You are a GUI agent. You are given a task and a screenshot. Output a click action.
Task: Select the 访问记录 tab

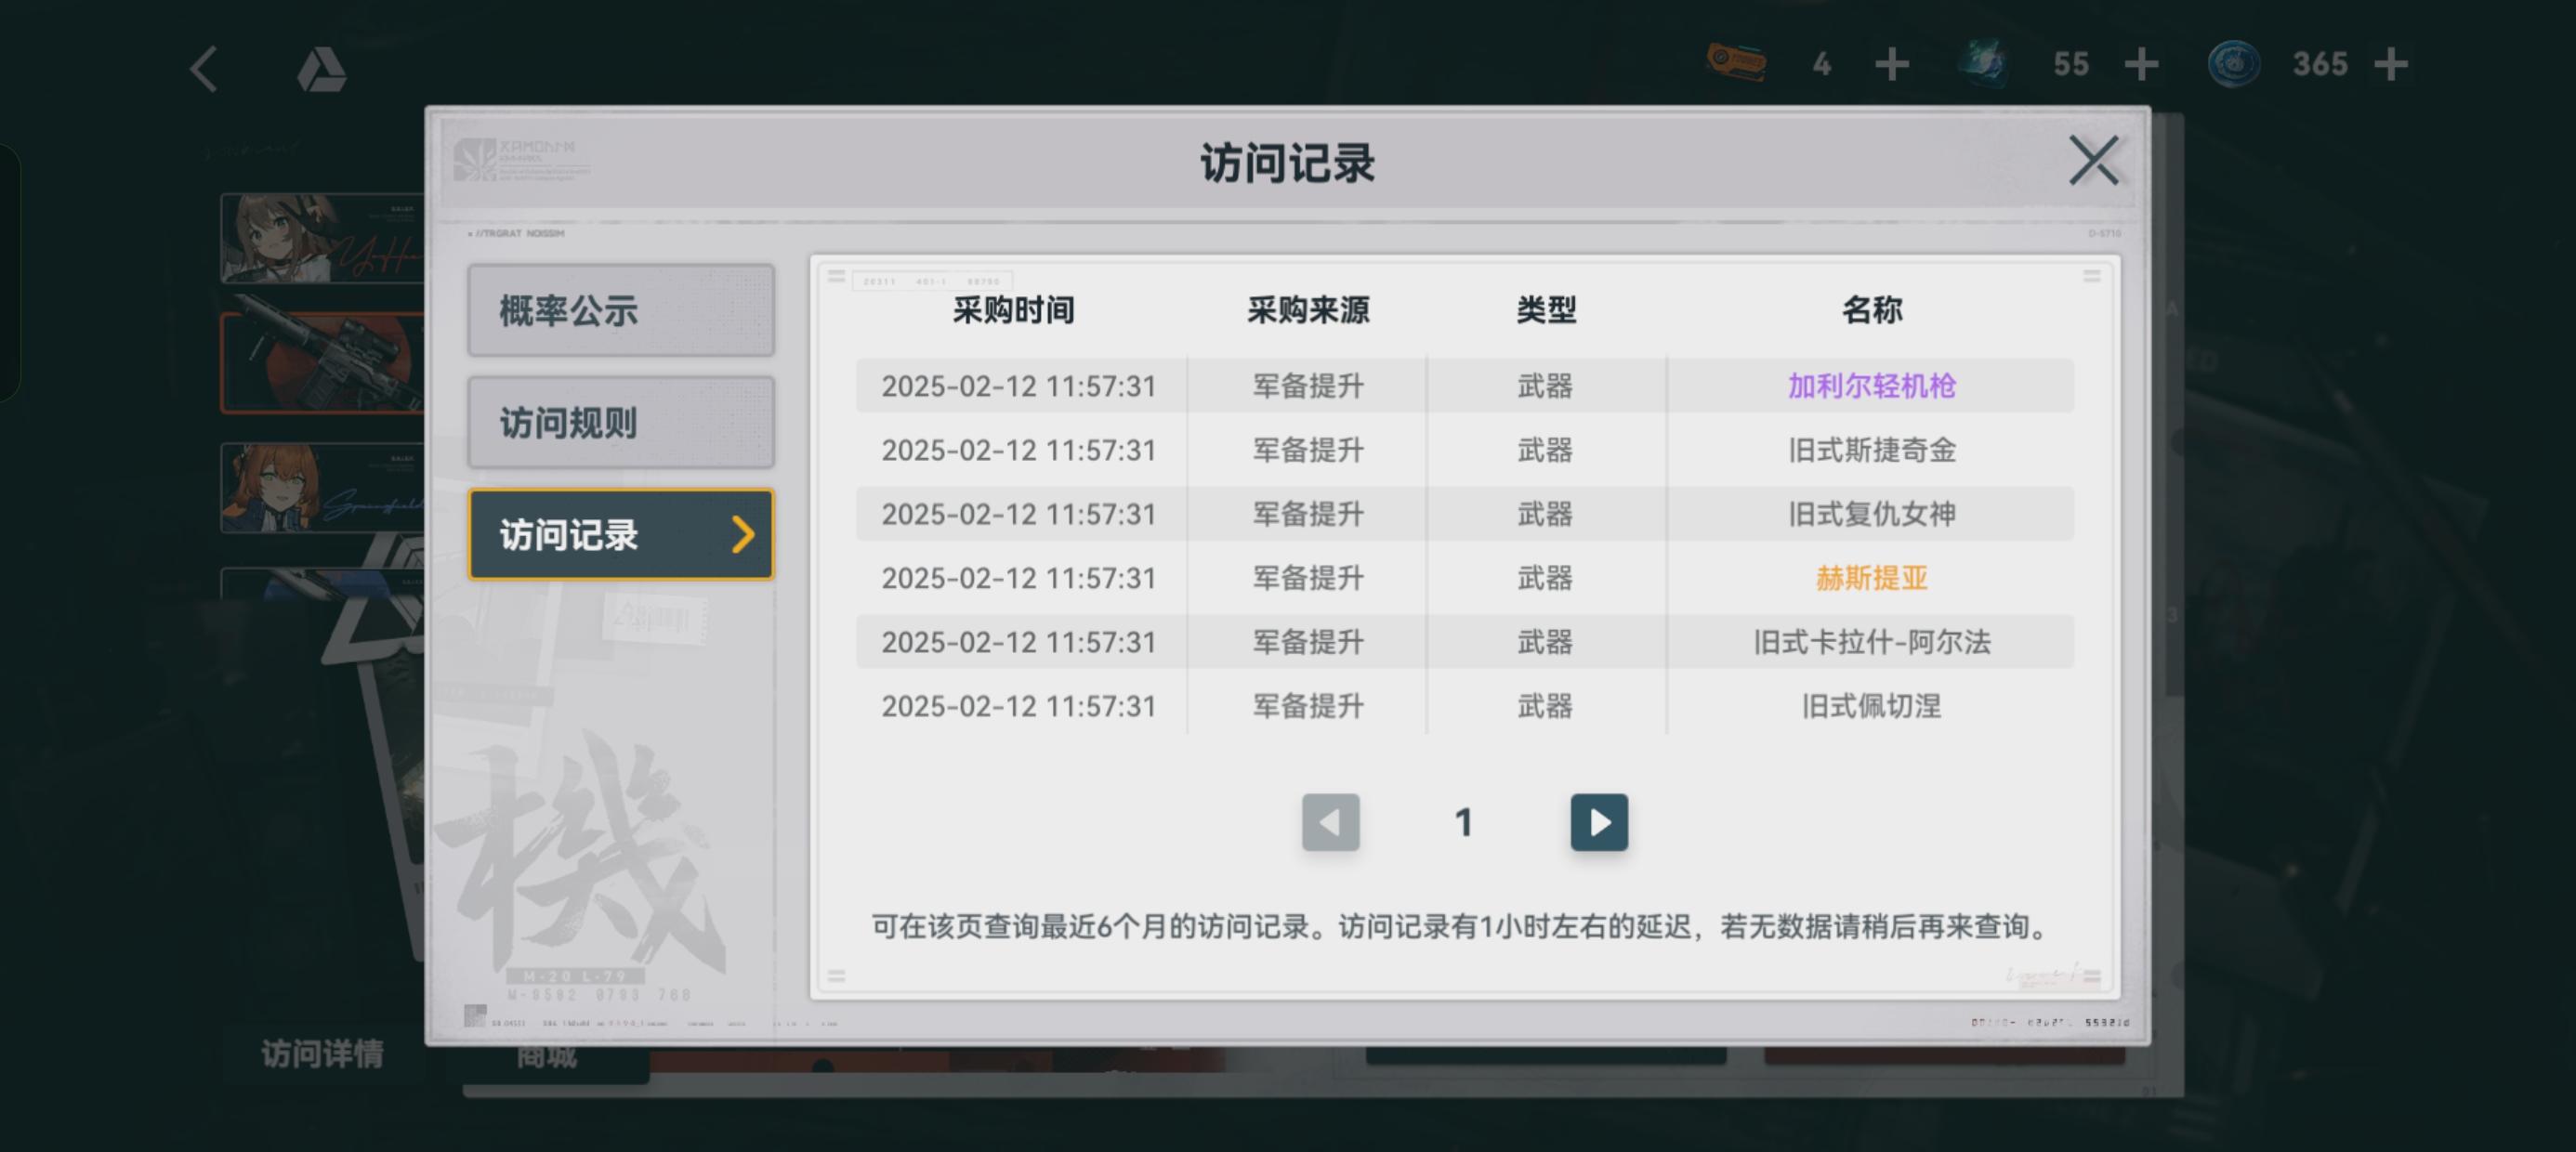(x=620, y=535)
